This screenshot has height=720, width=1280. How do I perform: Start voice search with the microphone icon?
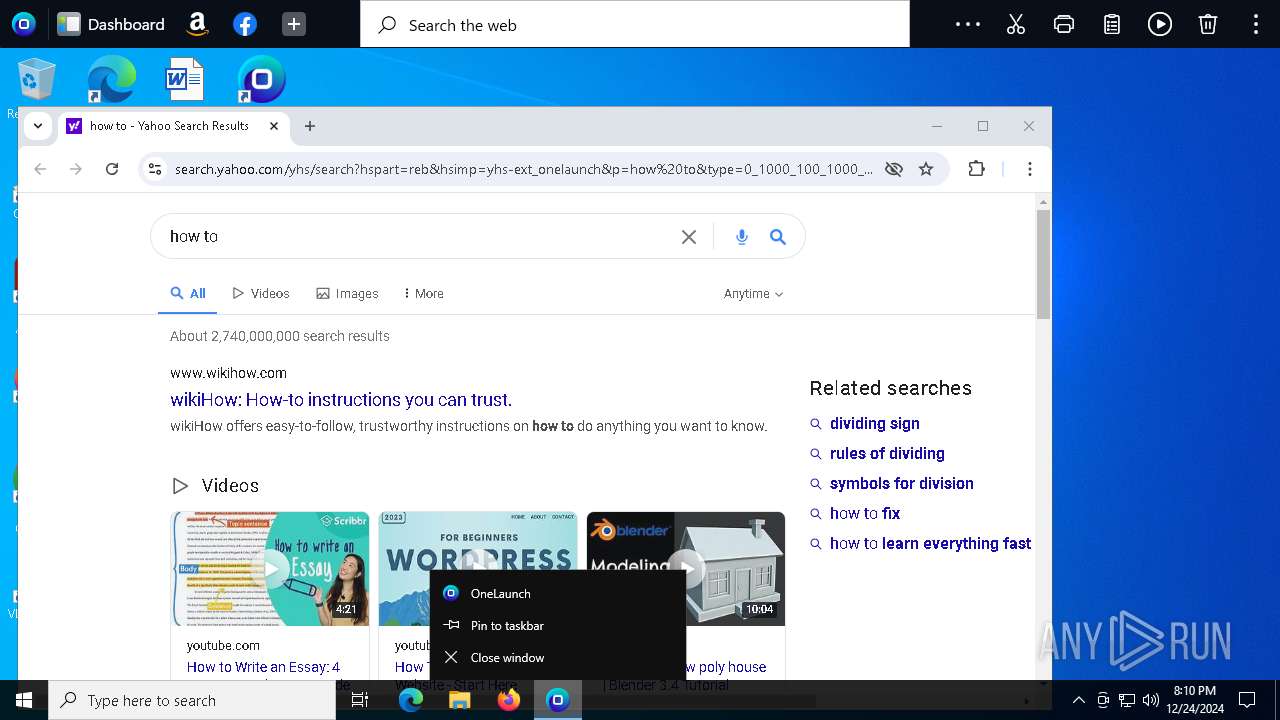(x=742, y=237)
